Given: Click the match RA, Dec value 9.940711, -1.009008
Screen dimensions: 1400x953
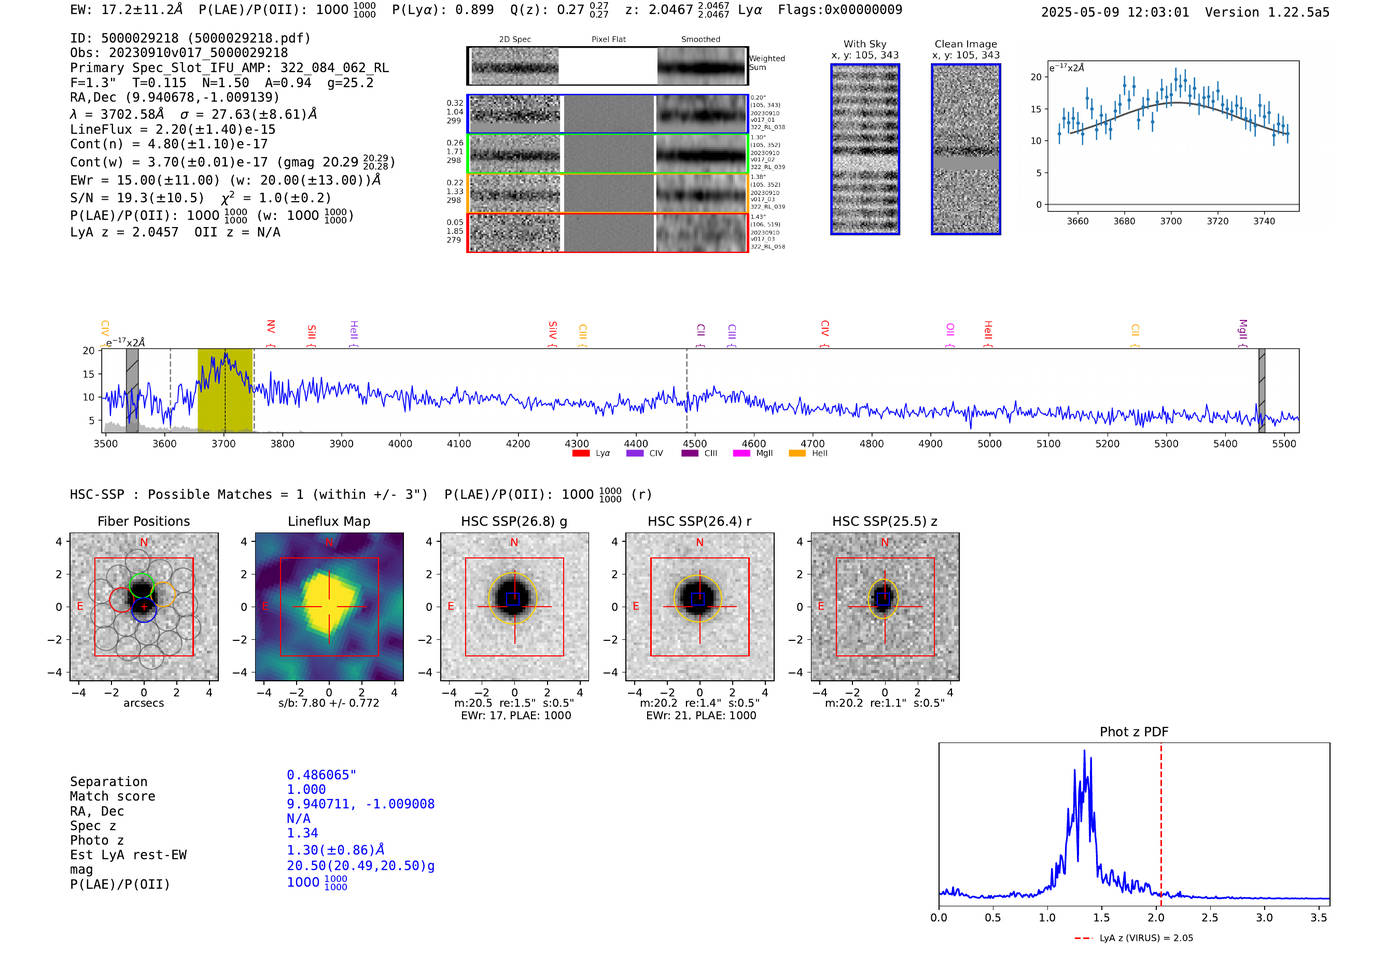Looking at the screenshot, I should pos(360,804).
